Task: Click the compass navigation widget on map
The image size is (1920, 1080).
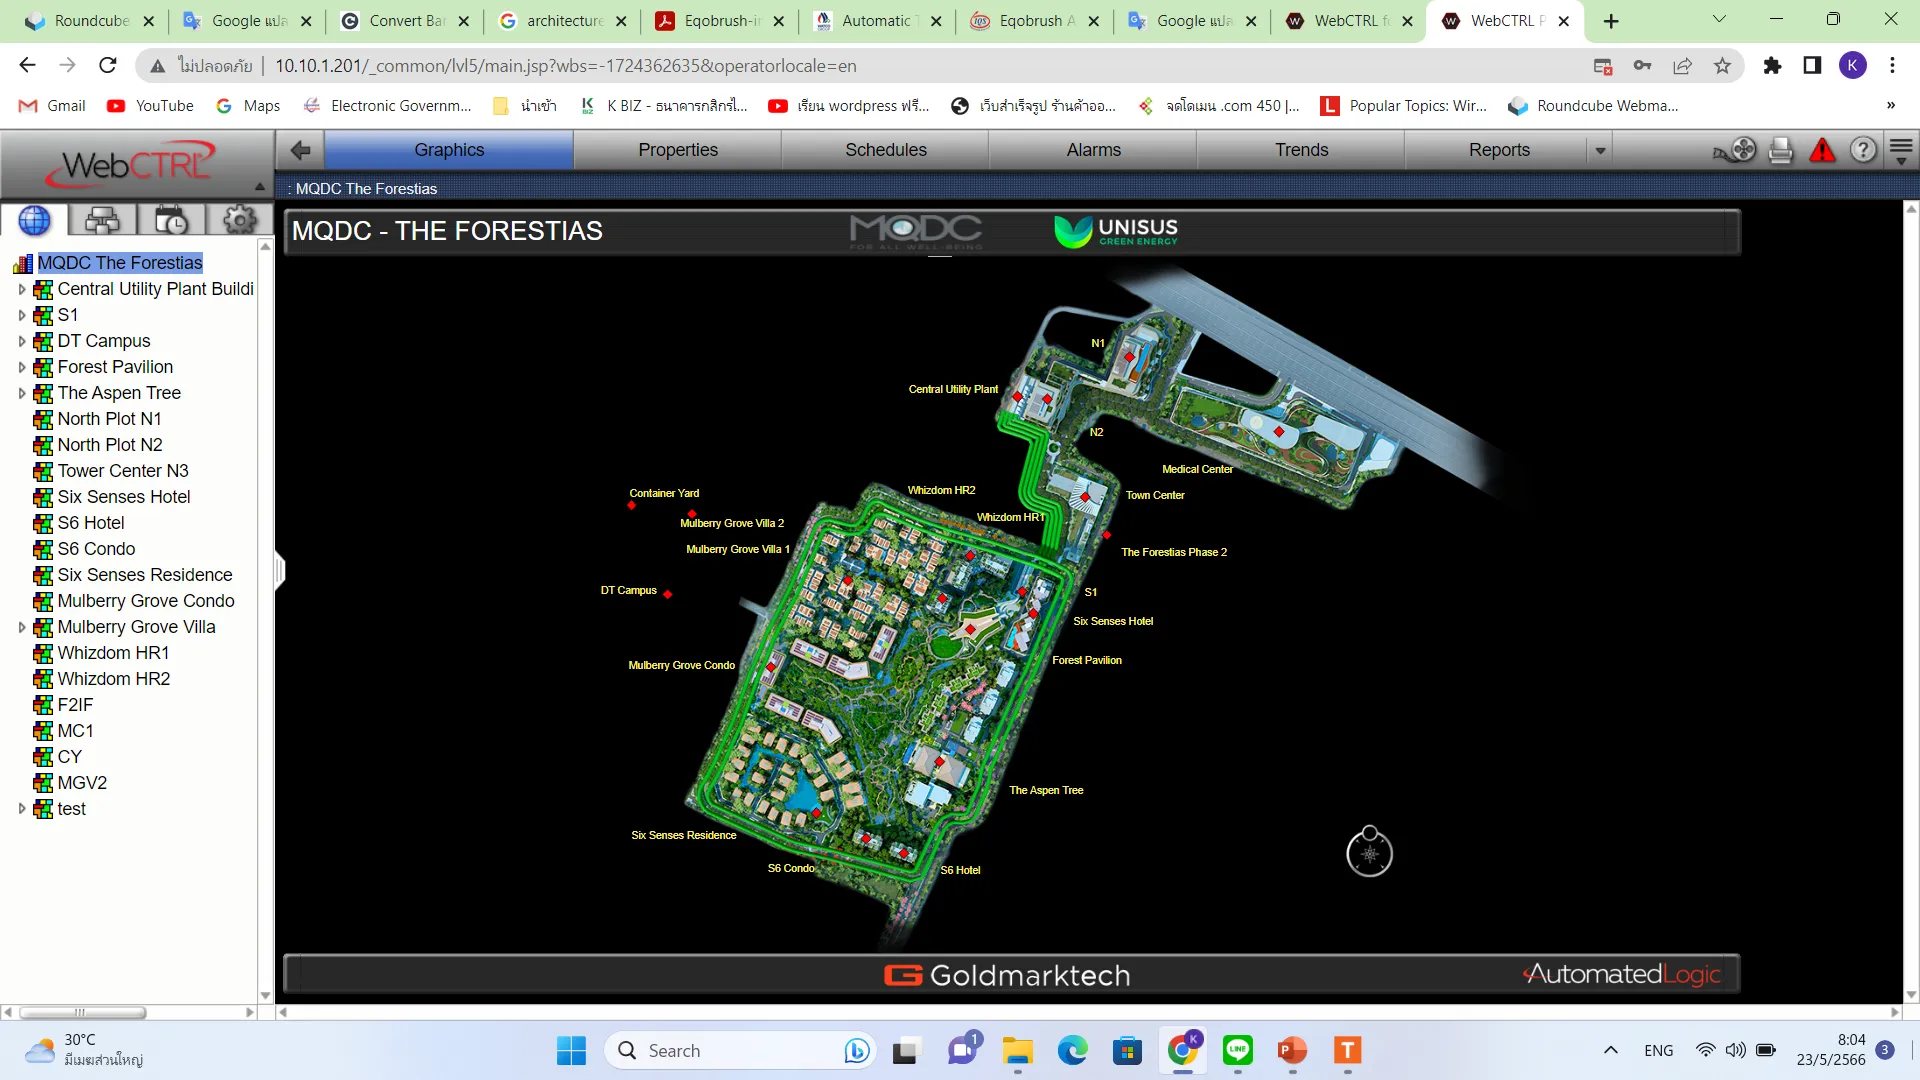Action: [1369, 852]
